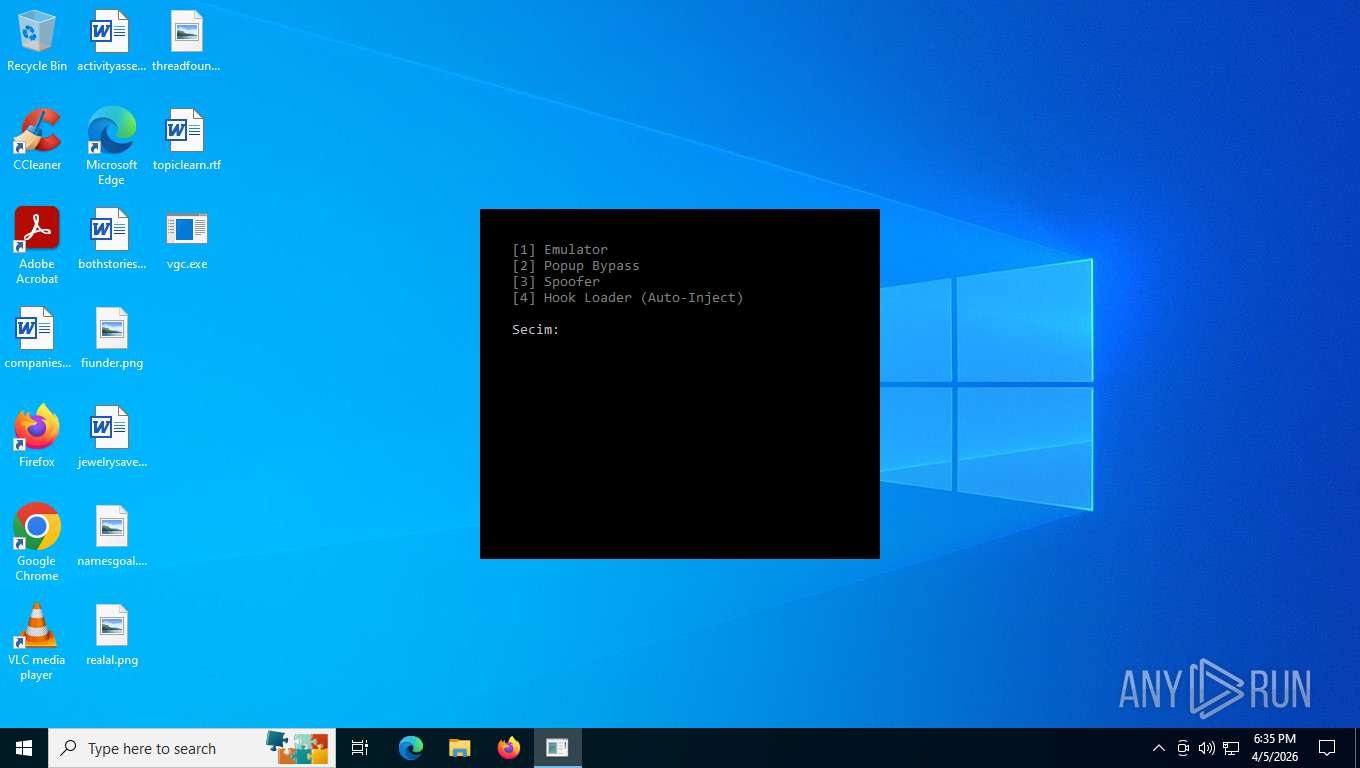Select the bothstories... Word document icon

tap(111, 239)
